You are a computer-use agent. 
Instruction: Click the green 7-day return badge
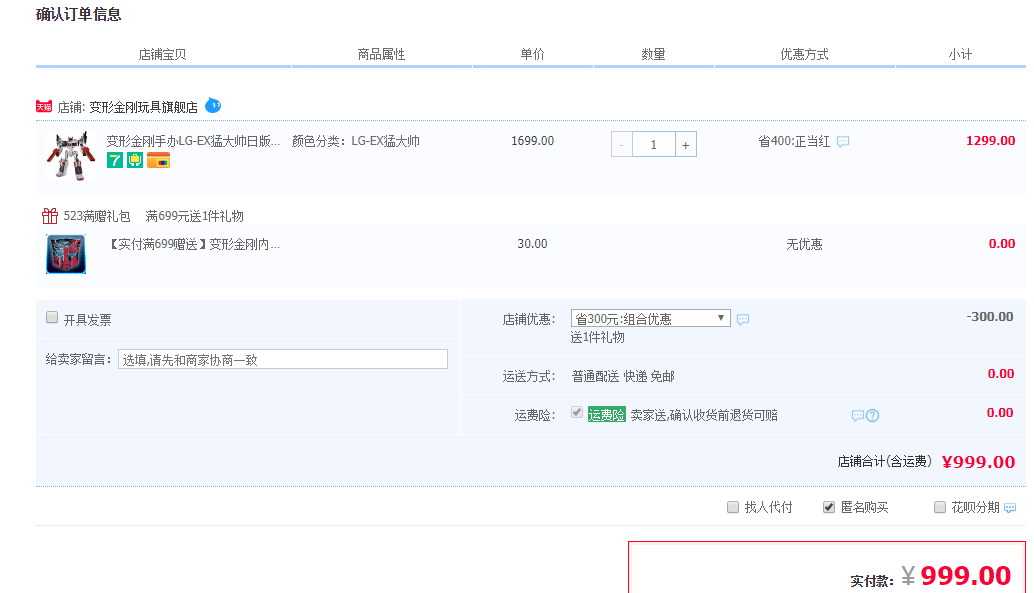115,160
